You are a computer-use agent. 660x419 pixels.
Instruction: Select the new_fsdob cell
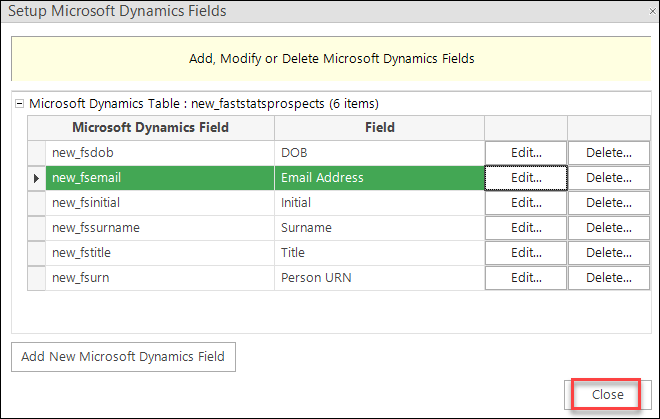tap(160, 152)
